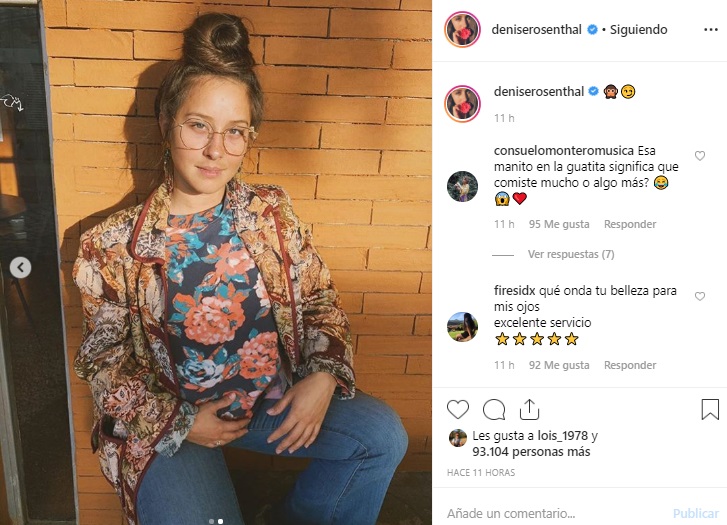Select the first carousel dot indicator

coord(212,521)
